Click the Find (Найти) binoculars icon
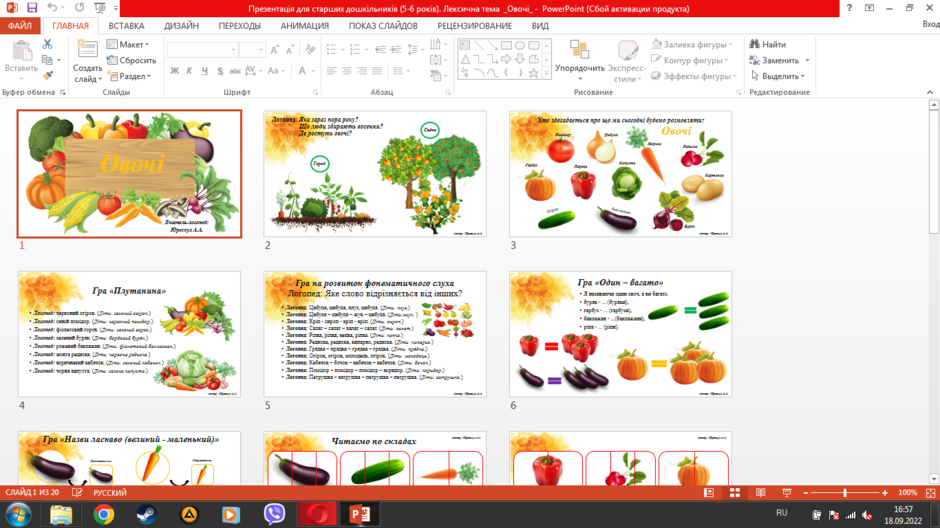940x528 pixels. pos(754,44)
